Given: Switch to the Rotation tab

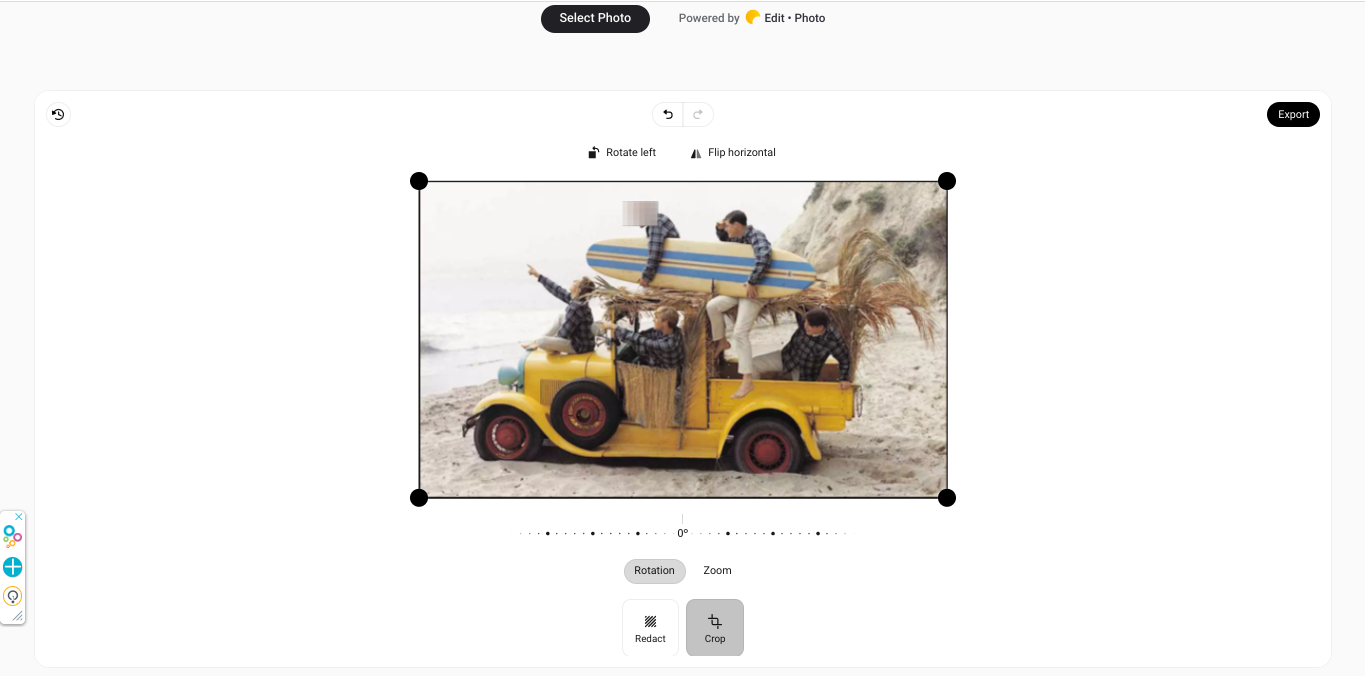Looking at the screenshot, I should [655, 571].
